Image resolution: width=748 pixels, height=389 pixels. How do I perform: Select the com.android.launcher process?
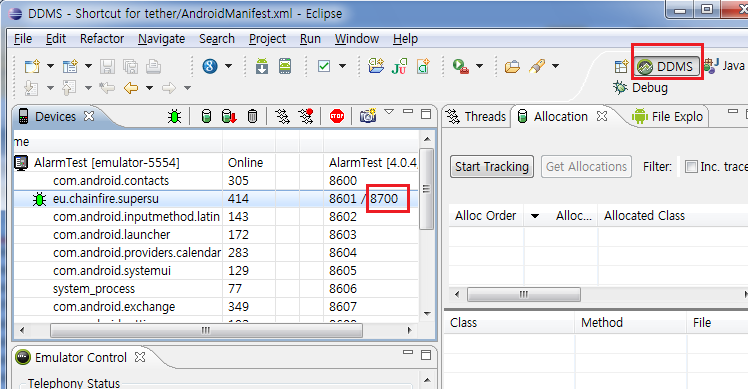tap(216, 235)
